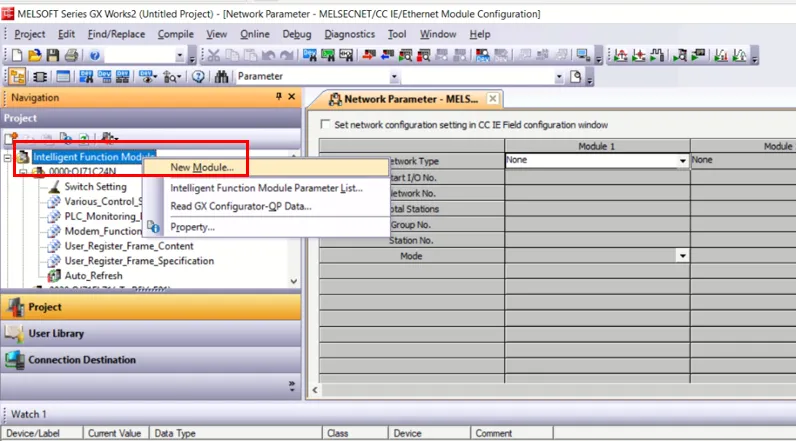Image resolution: width=796 pixels, height=441 pixels.
Task: Click the PLC_Monitoring tree item
Action: pyautogui.click(x=103, y=216)
